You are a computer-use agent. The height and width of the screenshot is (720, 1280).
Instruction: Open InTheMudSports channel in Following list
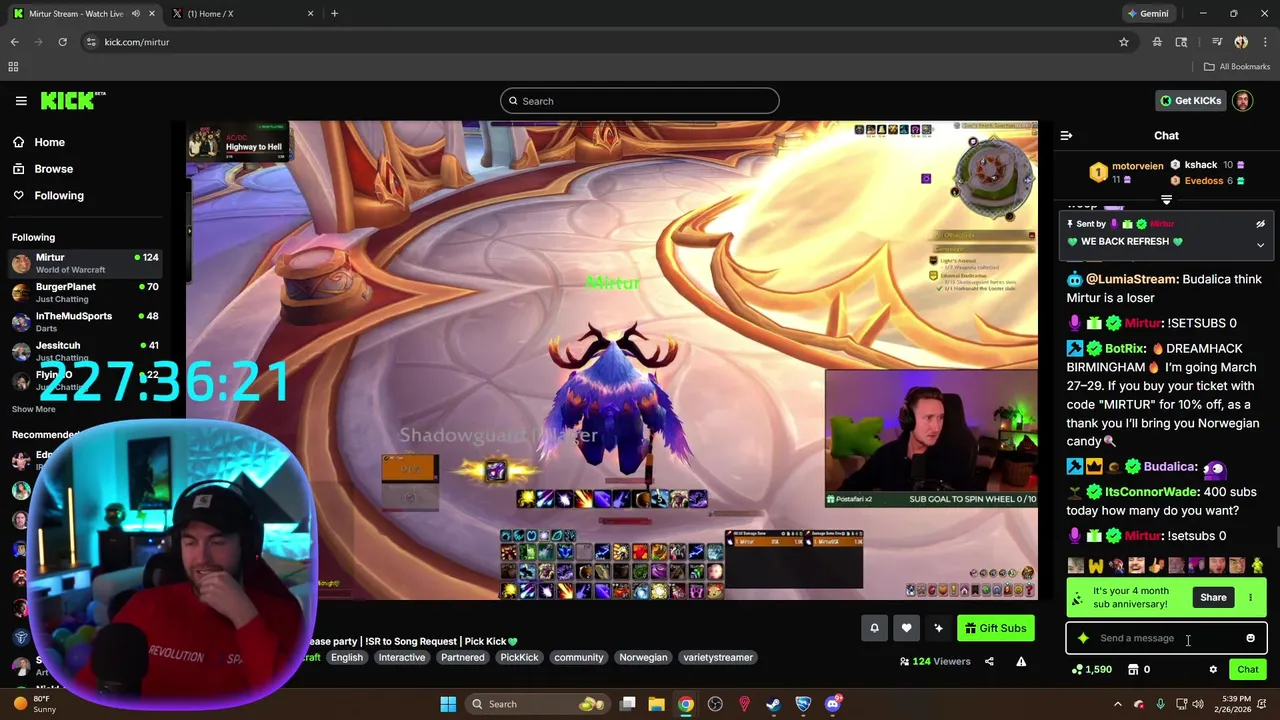(x=85, y=322)
